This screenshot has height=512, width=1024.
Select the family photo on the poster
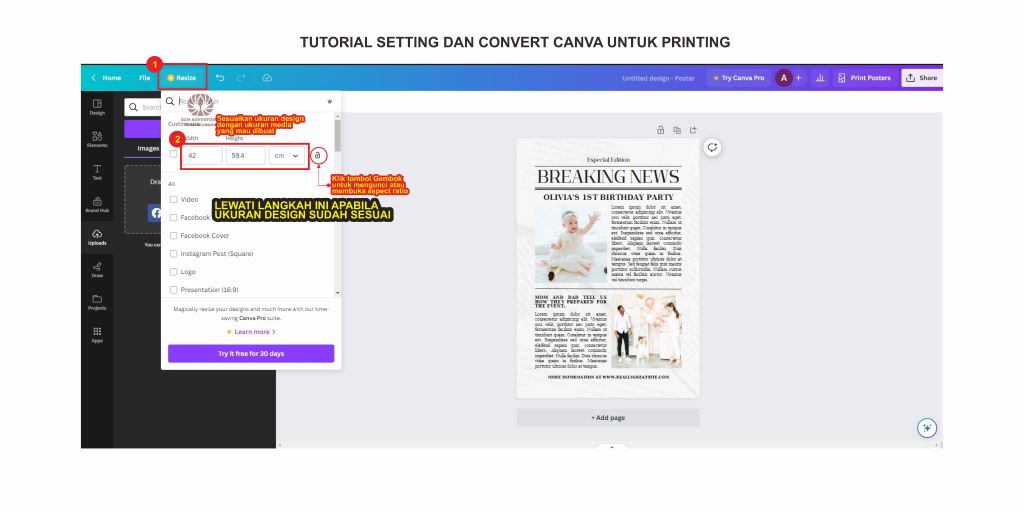[647, 330]
